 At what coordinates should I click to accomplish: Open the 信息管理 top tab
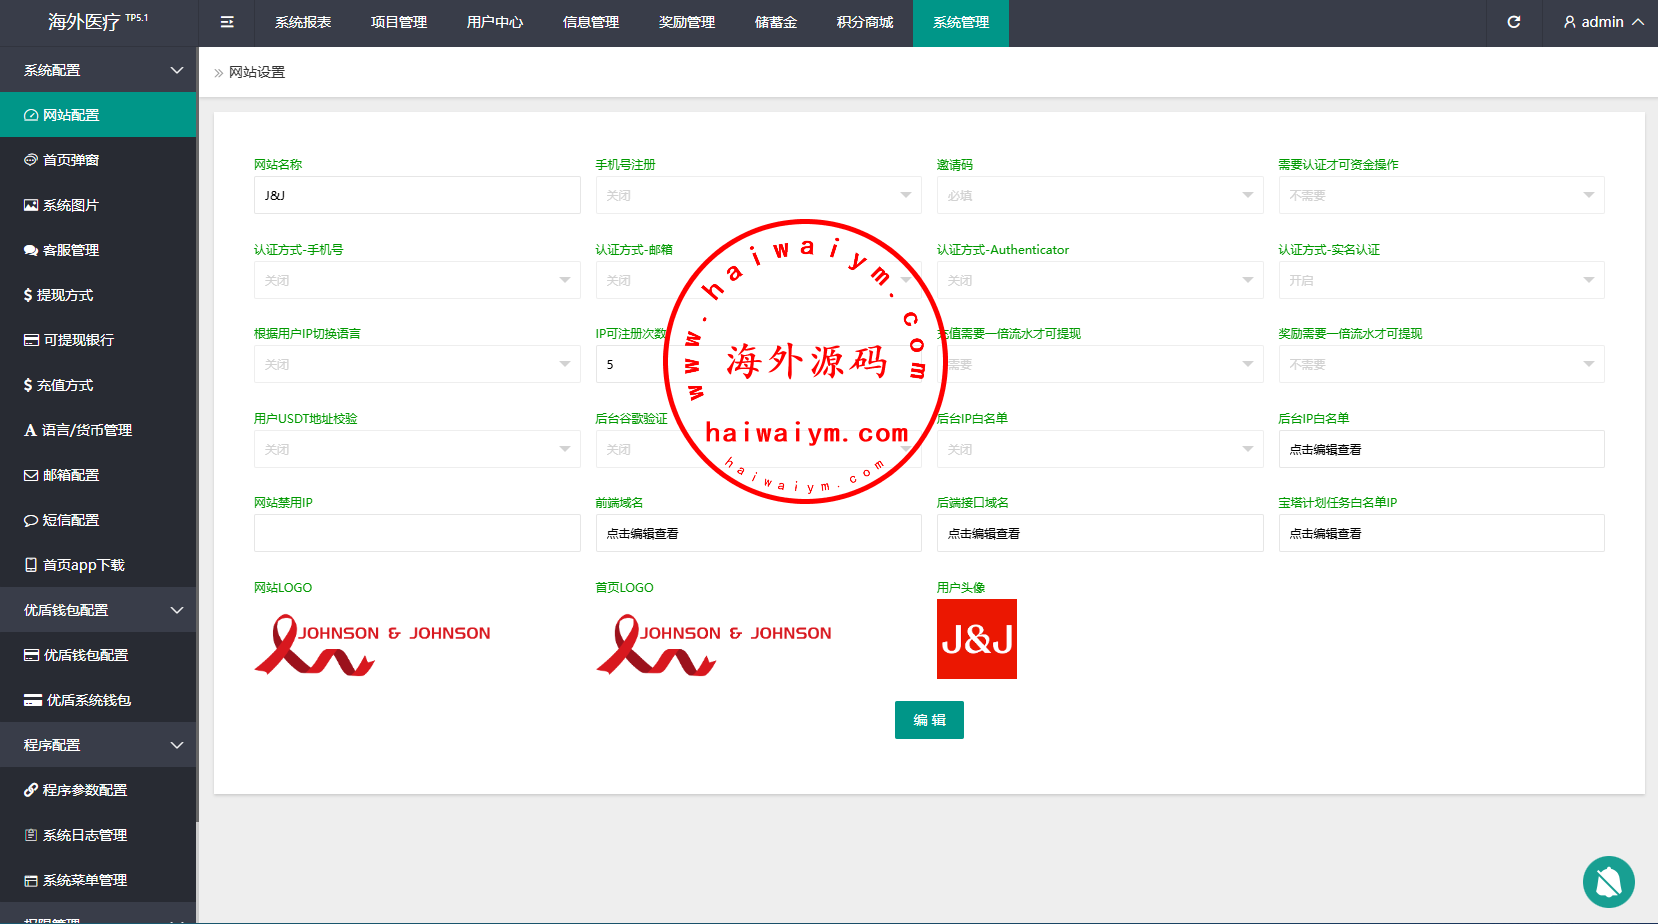click(591, 22)
